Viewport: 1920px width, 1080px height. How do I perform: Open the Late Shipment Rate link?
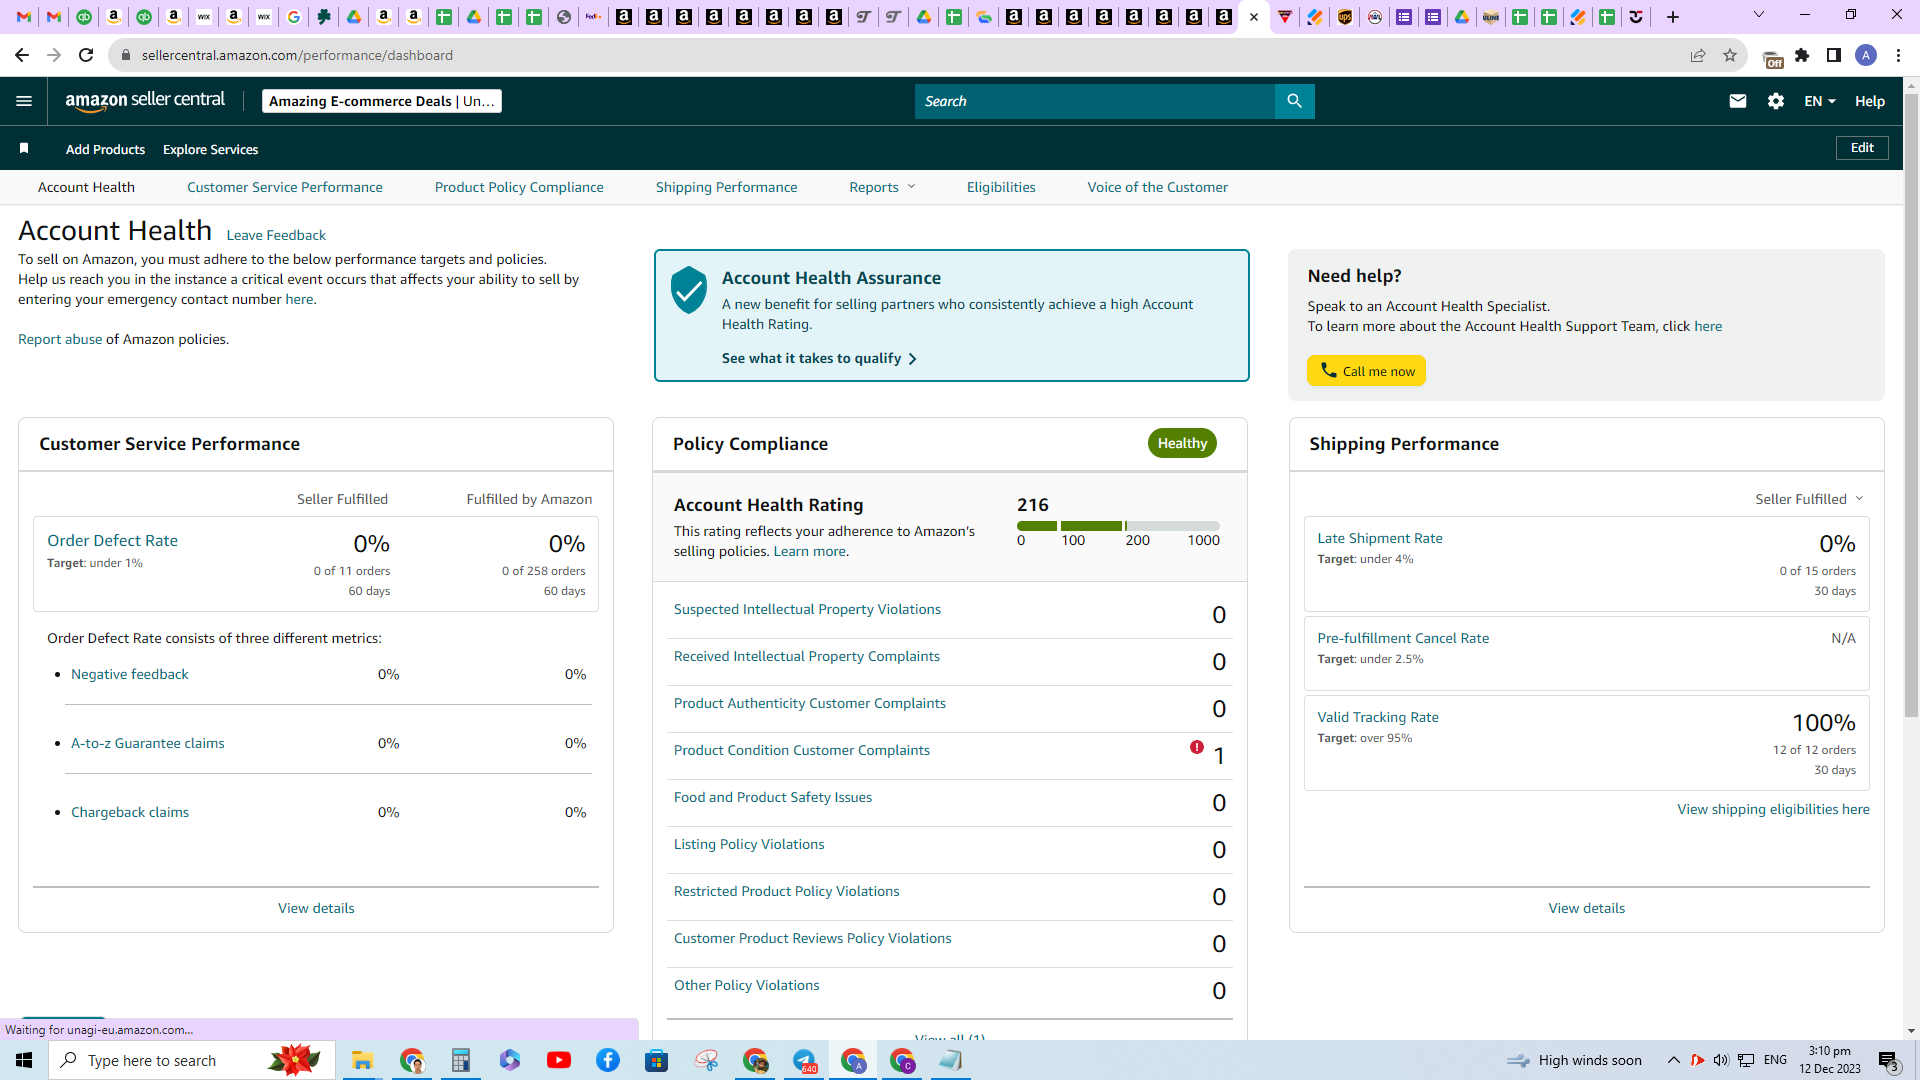pos(1380,538)
